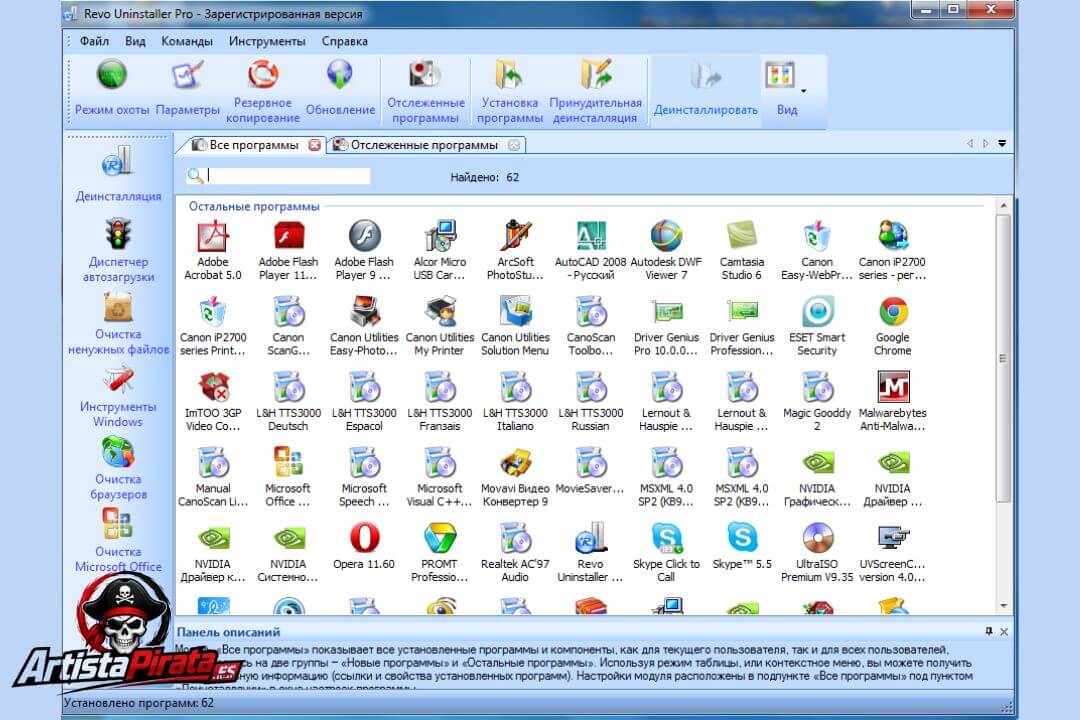Open Диспетчер автозагрузки sidebar tool
1080x720 pixels.
[x=118, y=250]
